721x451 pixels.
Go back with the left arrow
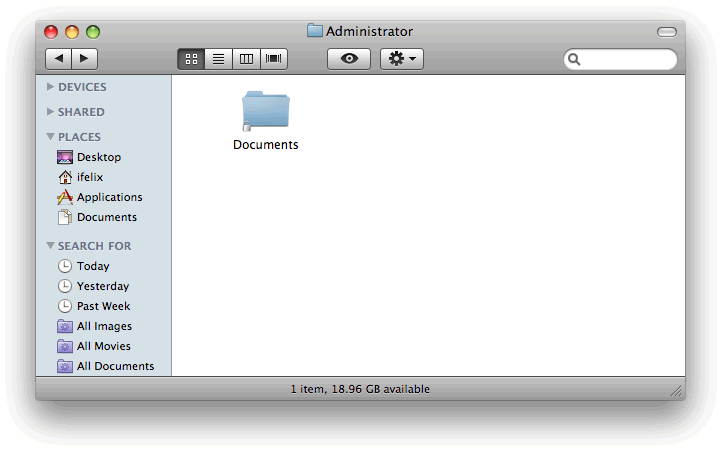point(58,59)
